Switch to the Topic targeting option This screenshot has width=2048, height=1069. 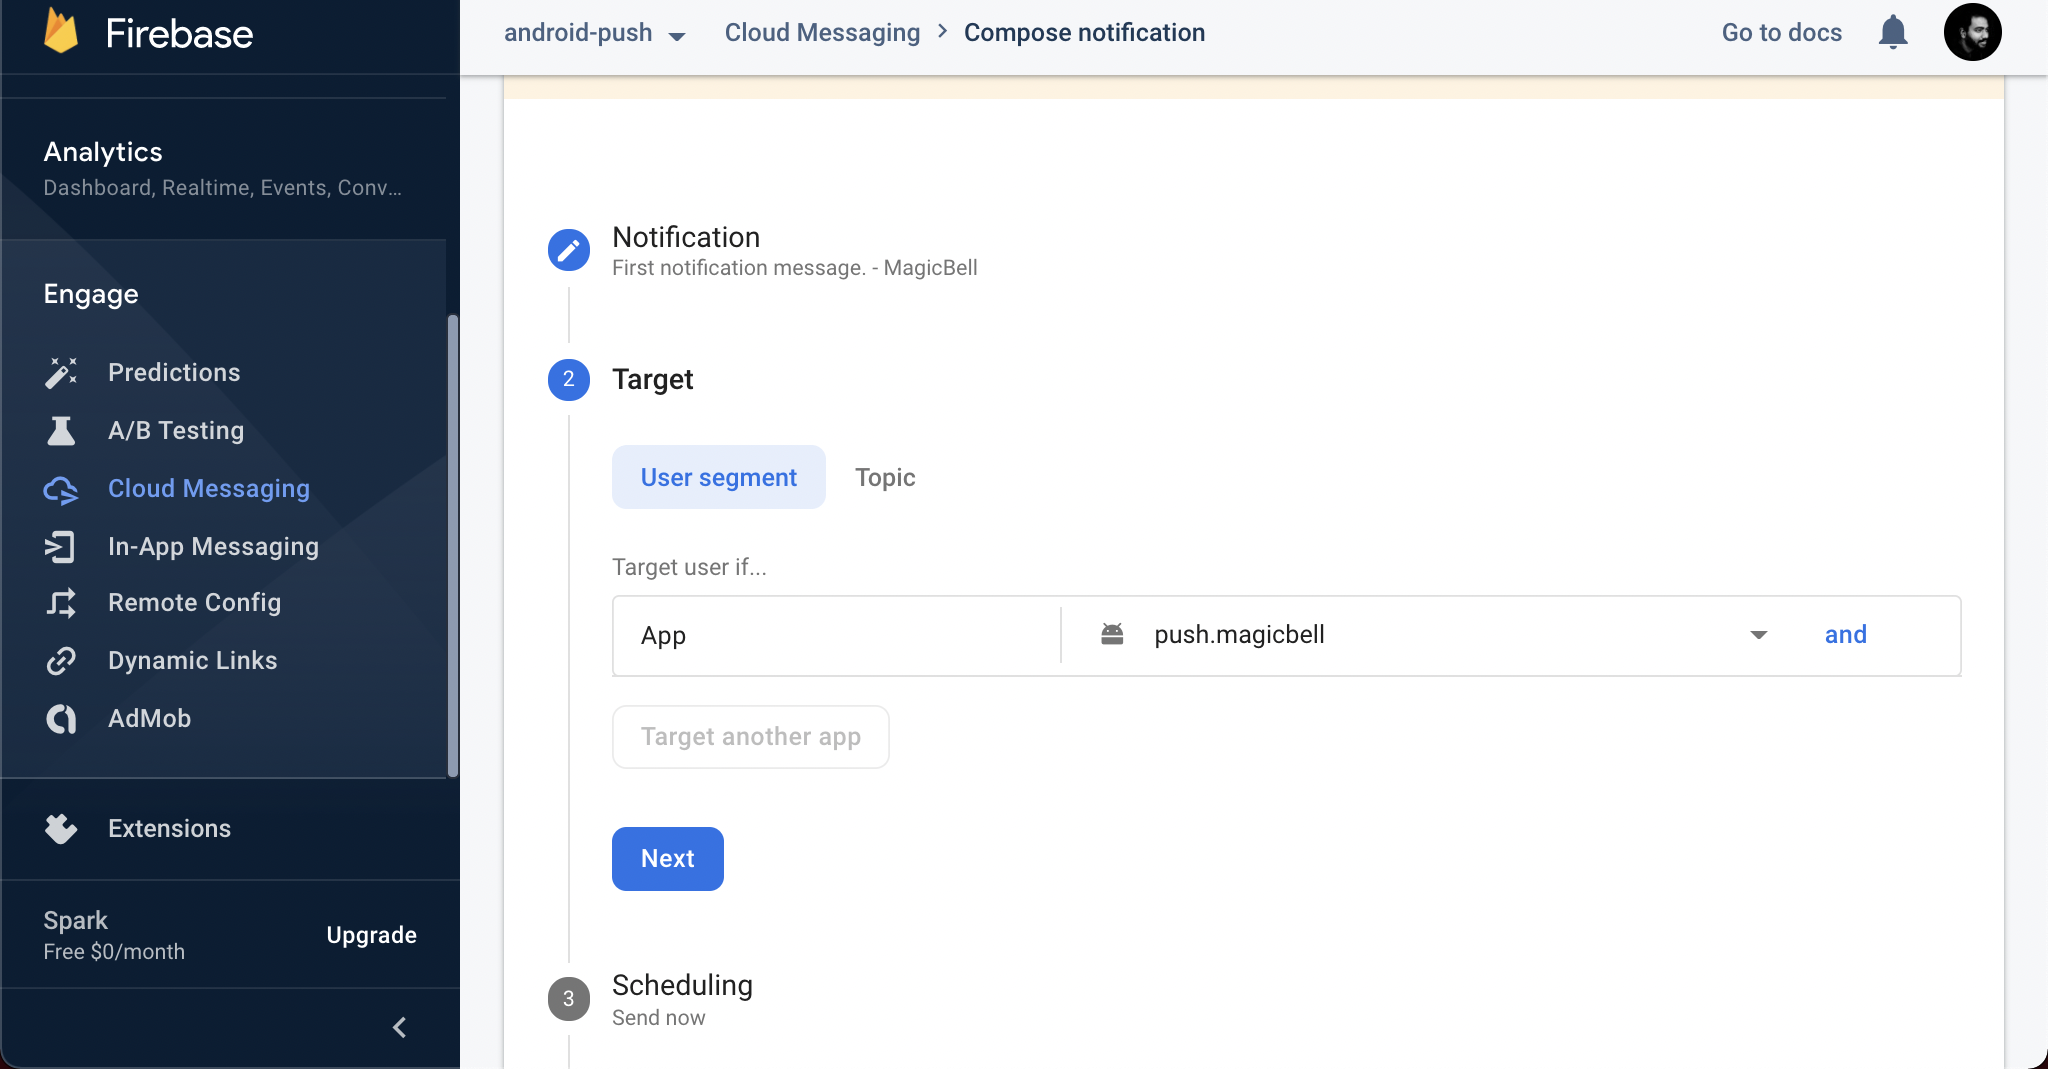884,477
